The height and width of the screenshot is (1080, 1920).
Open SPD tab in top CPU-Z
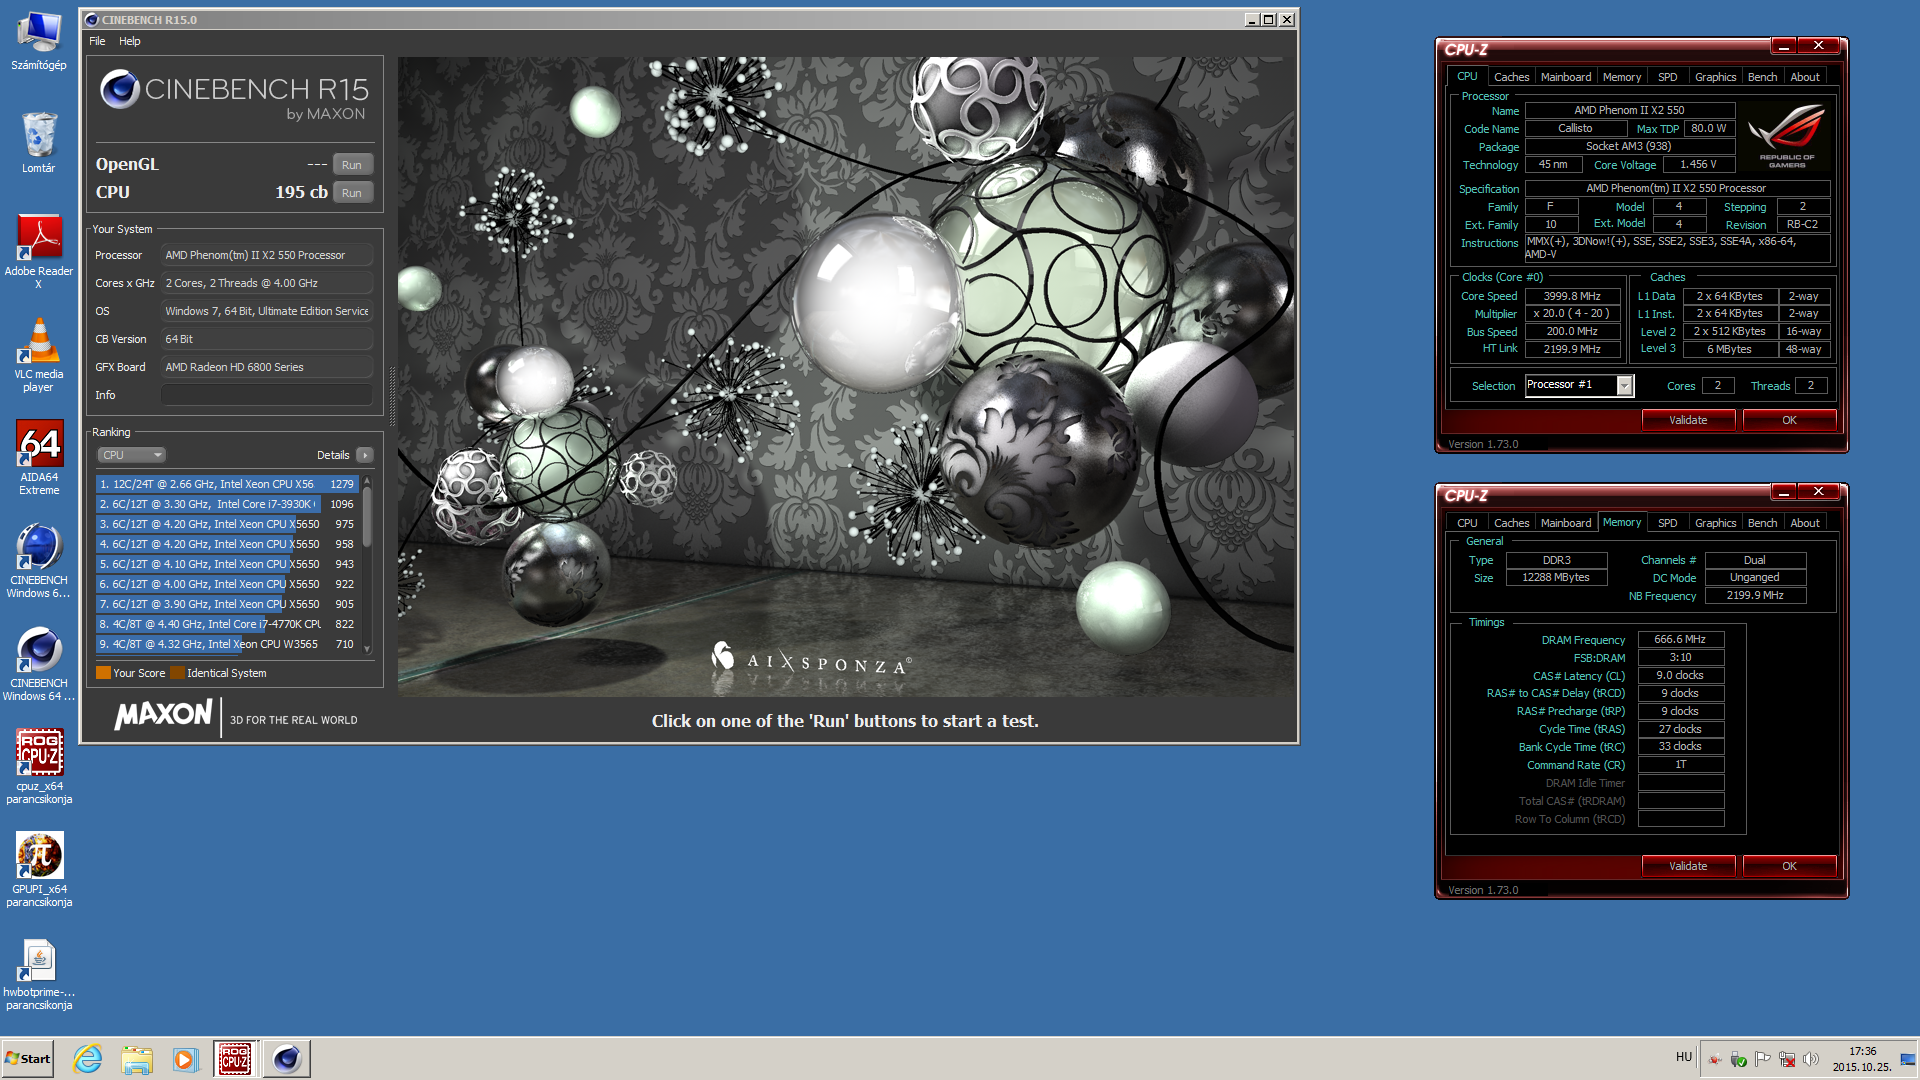point(1667,77)
